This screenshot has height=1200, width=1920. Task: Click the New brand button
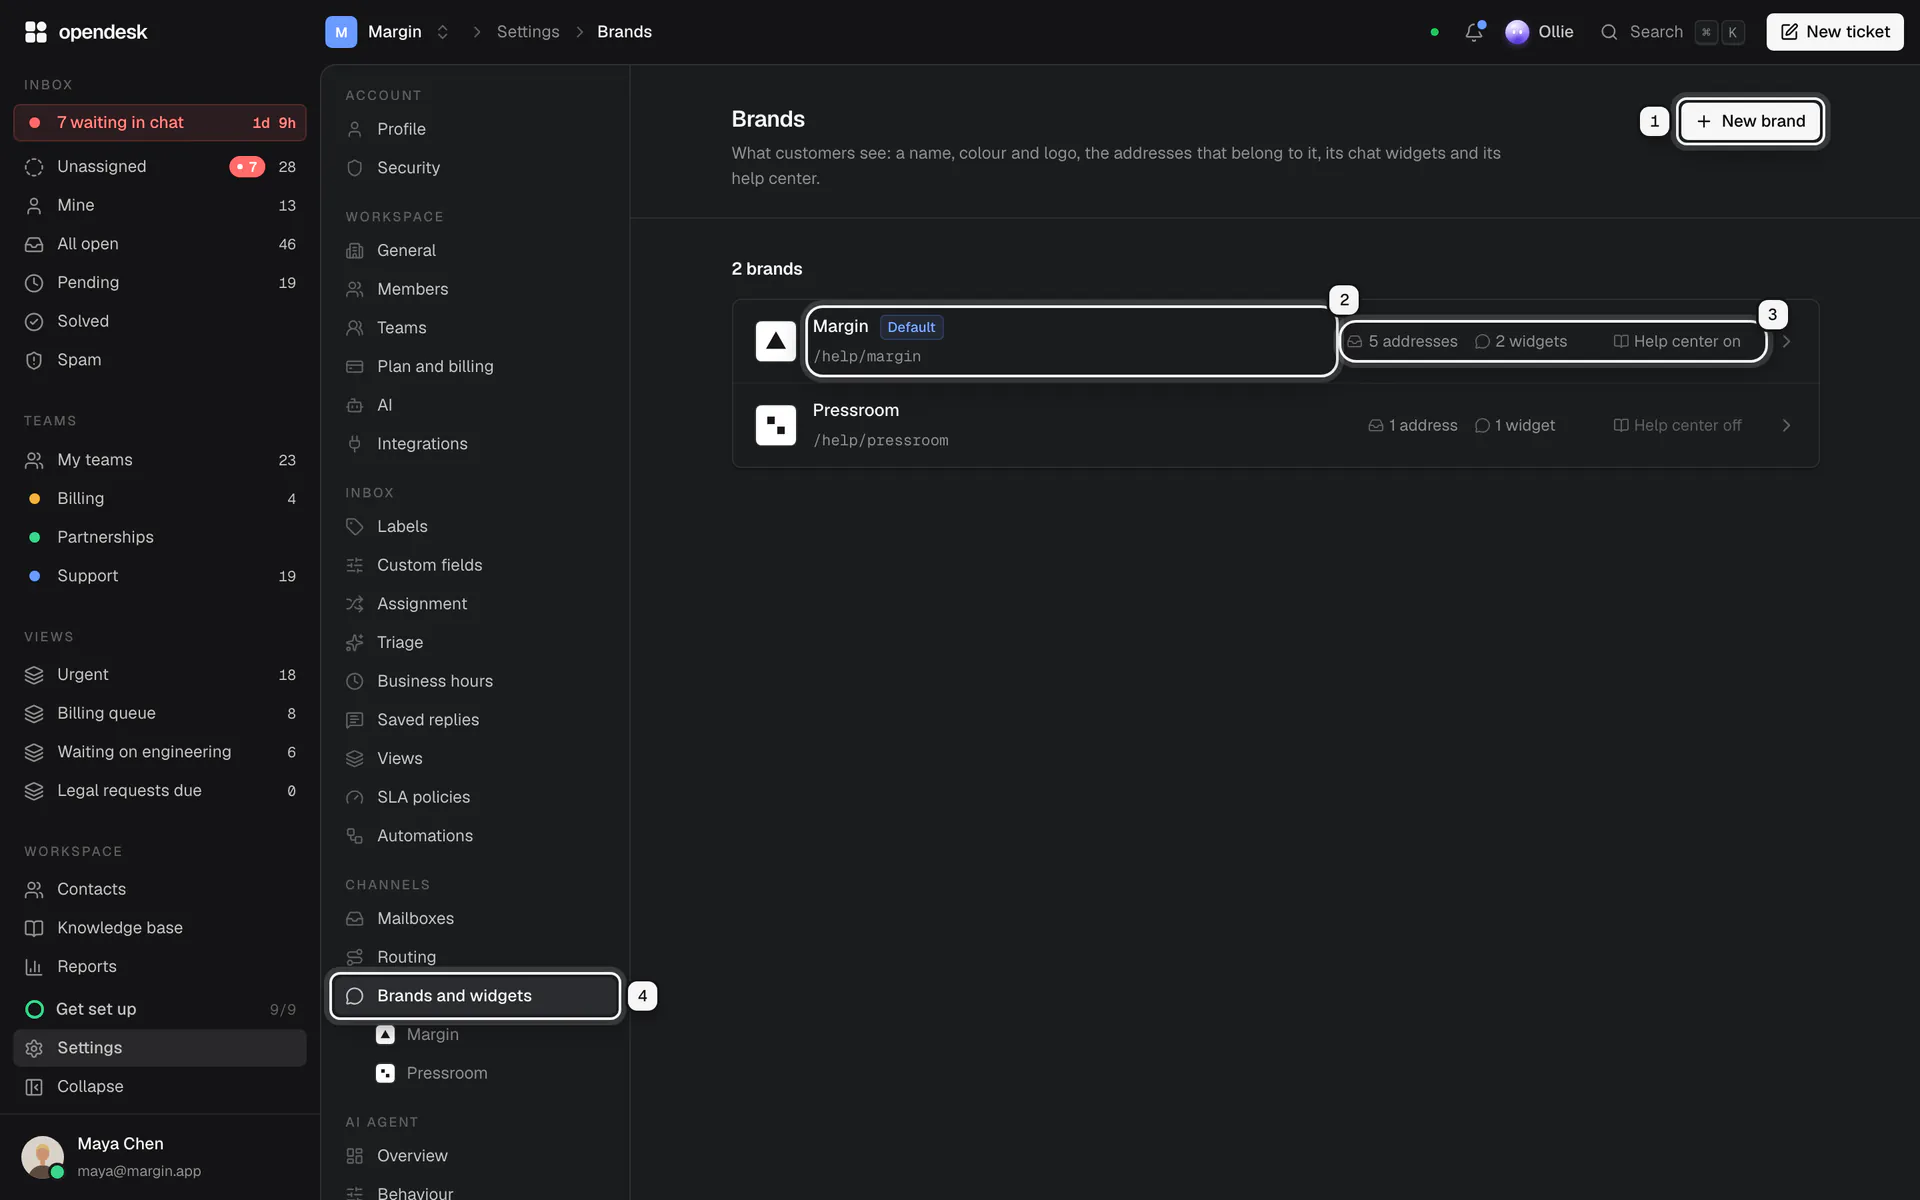(x=1750, y=121)
